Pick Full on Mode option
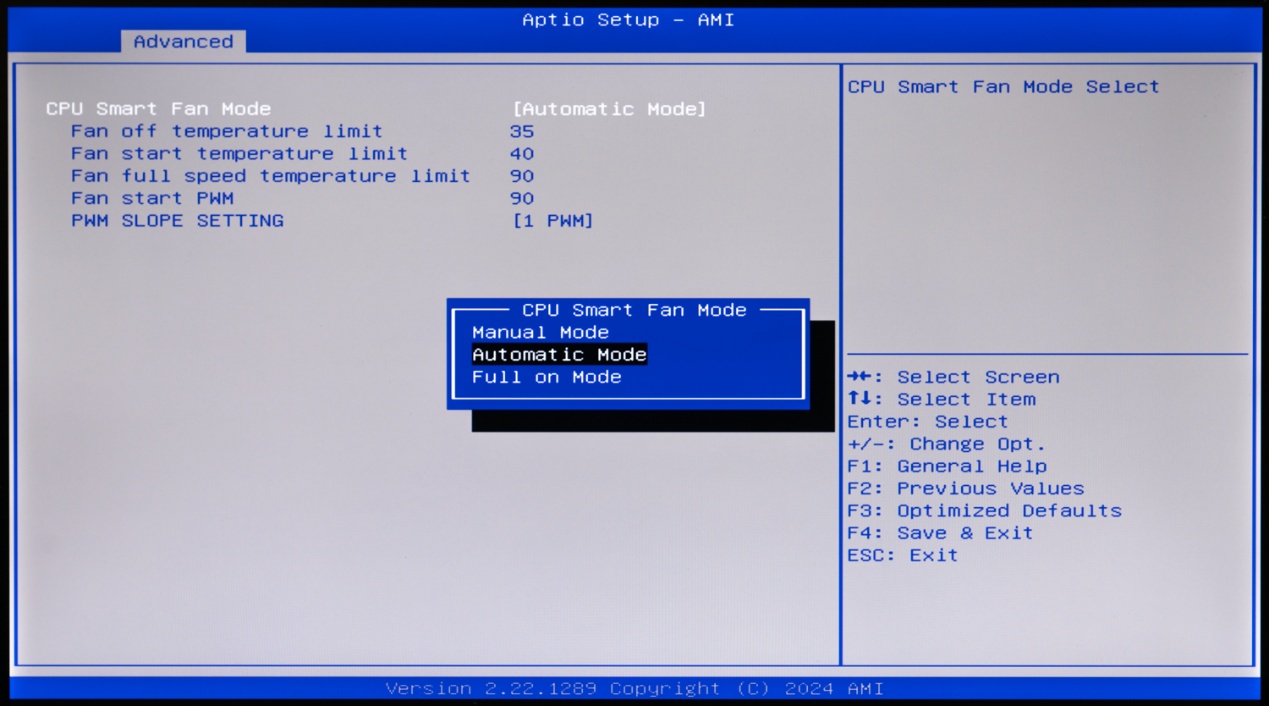Image resolution: width=1269 pixels, height=706 pixels. [x=546, y=377]
